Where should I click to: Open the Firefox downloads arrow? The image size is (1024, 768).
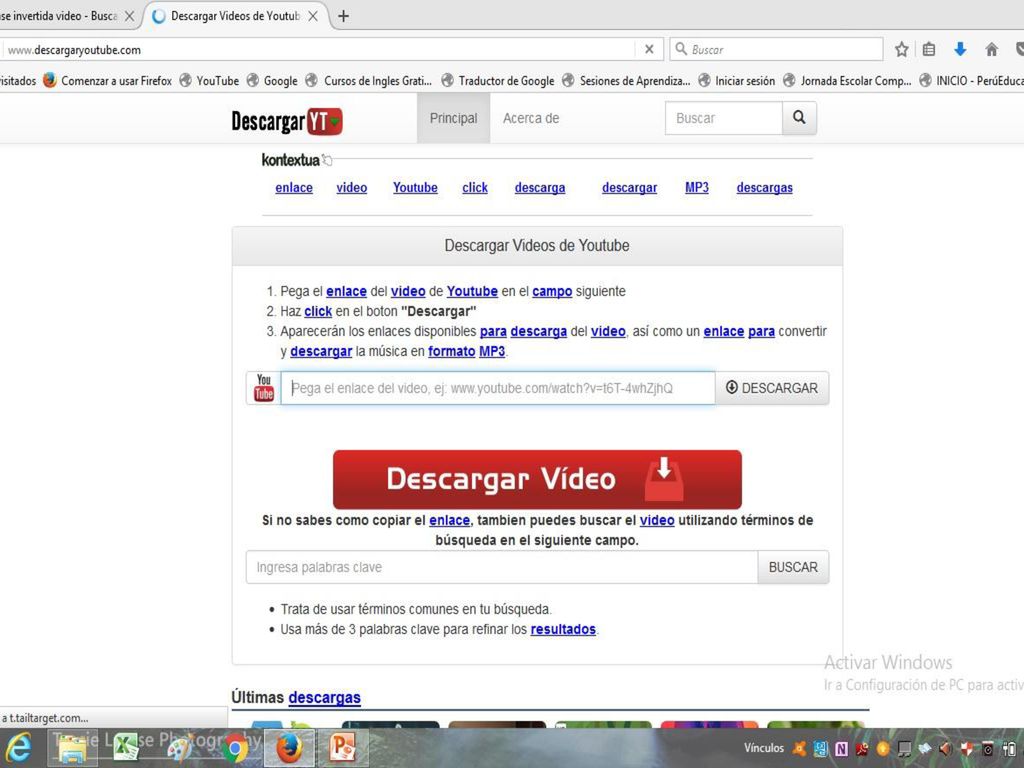click(960, 49)
